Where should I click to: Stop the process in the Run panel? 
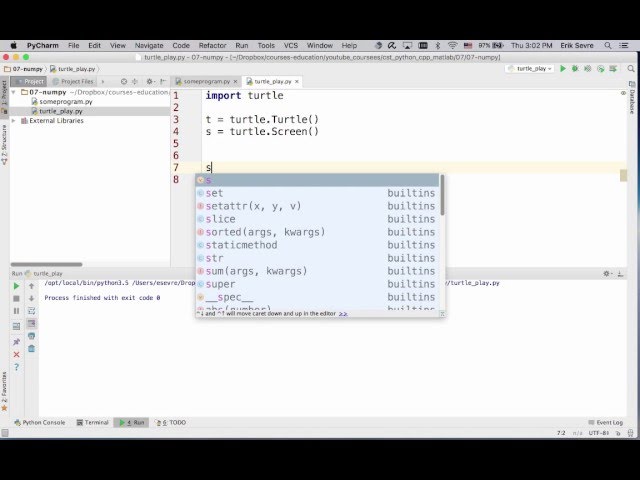tap(16, 299)
